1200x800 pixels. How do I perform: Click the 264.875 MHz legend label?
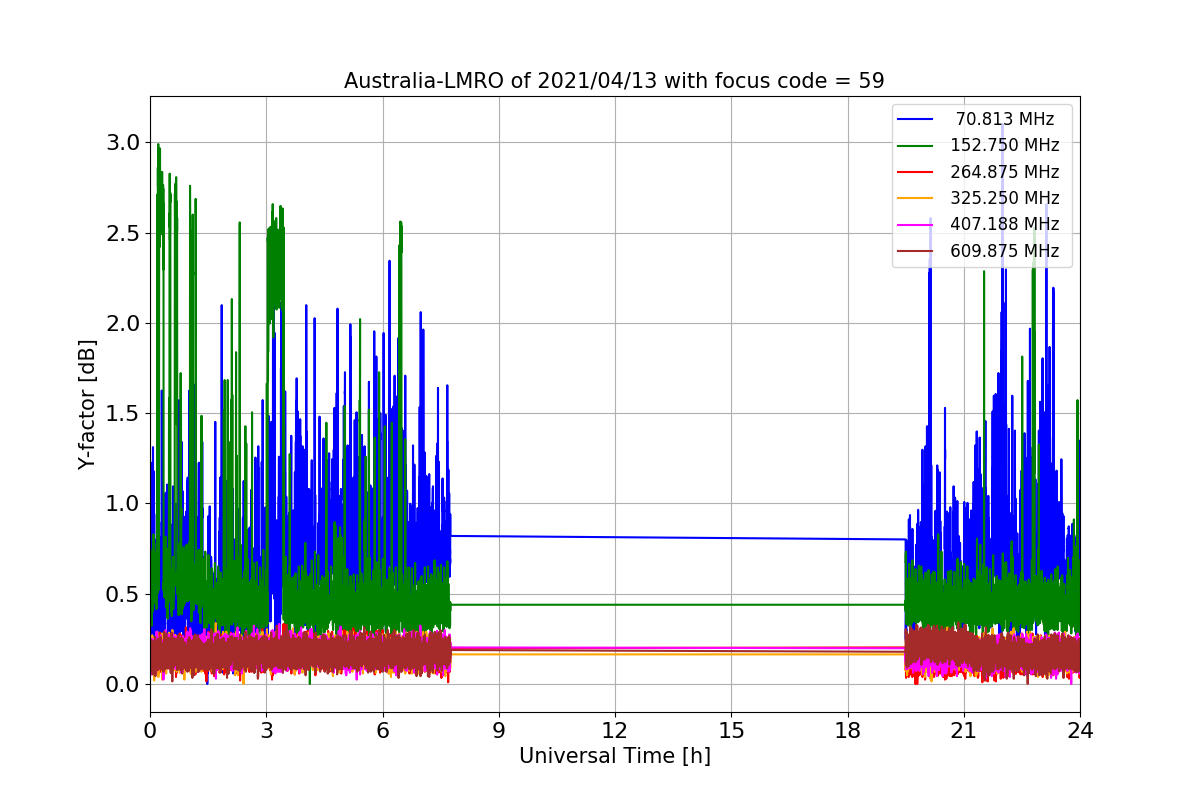(1005, 172)
